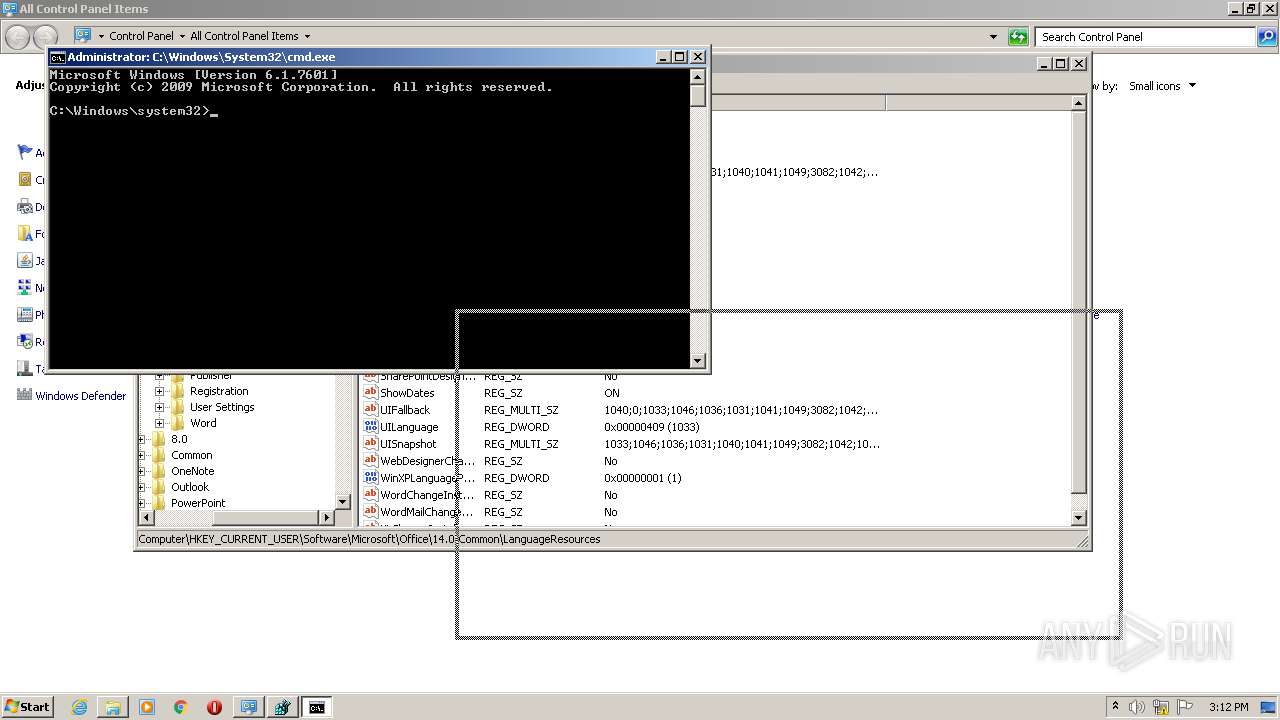This screenshot has height=720, width=1280.
Task: Click the Registry Editor status bar key path
Action: tap(369, 539)
